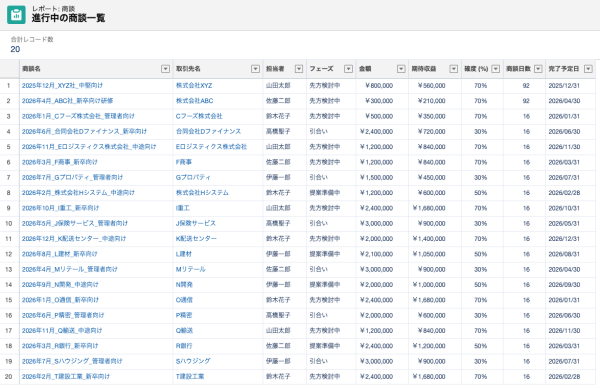Open opportunity 2026年1月_Cフーズ株式会社_管理者向け
The image size is (600, 388).
[78, 116]
